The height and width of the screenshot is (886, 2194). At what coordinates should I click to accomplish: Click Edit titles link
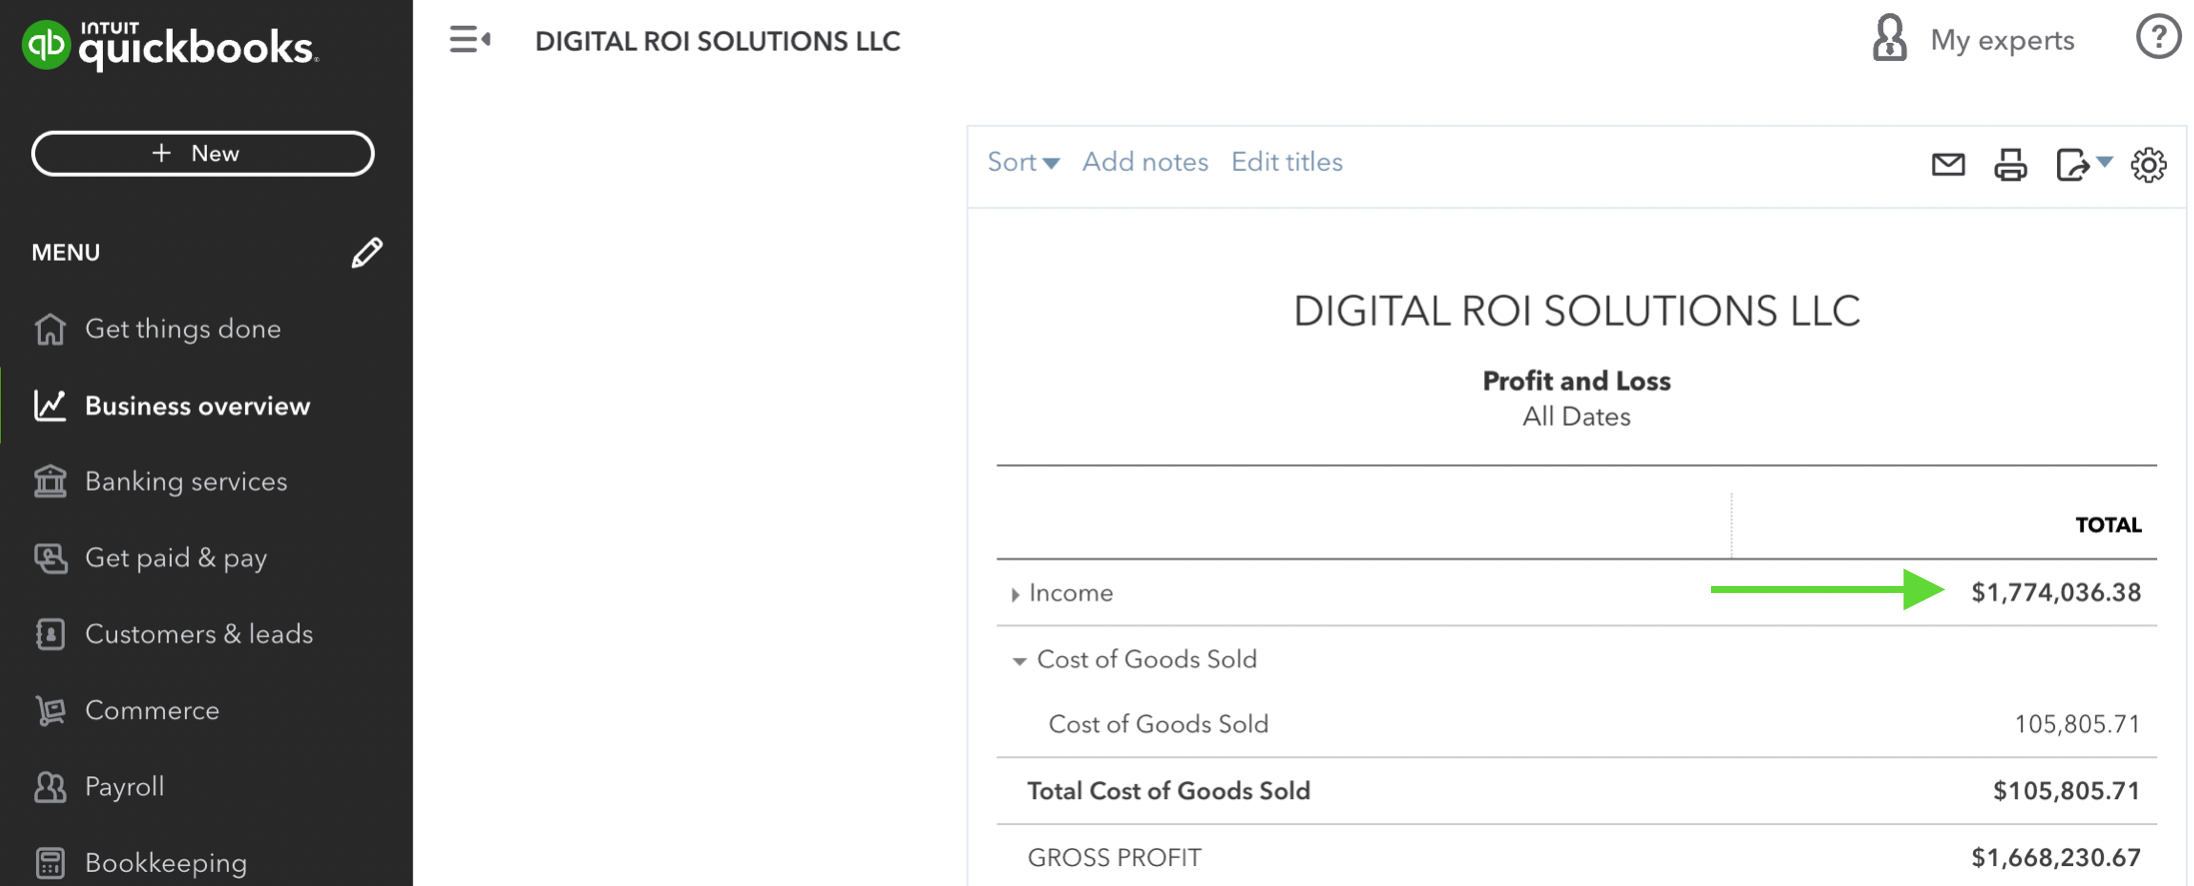pyautogui.click(x=1286, y=162)
